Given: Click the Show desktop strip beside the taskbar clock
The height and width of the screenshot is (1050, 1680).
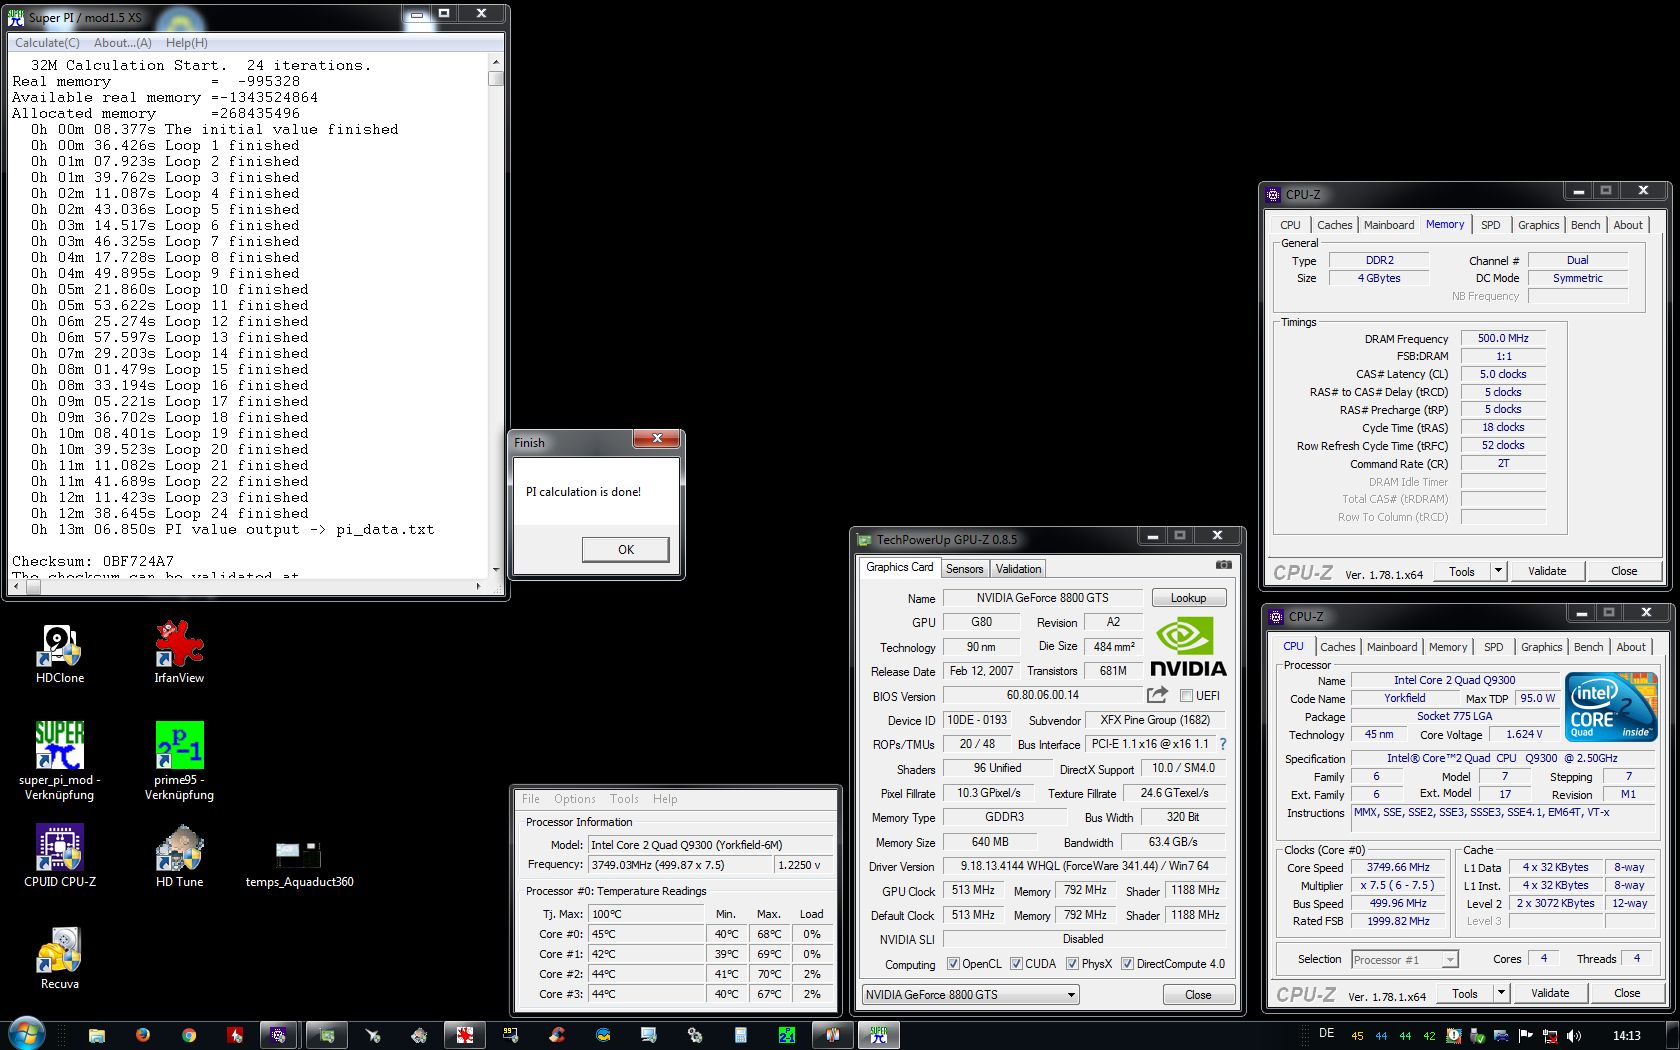Looking at the screenshot, I should pos(1674,1035).
